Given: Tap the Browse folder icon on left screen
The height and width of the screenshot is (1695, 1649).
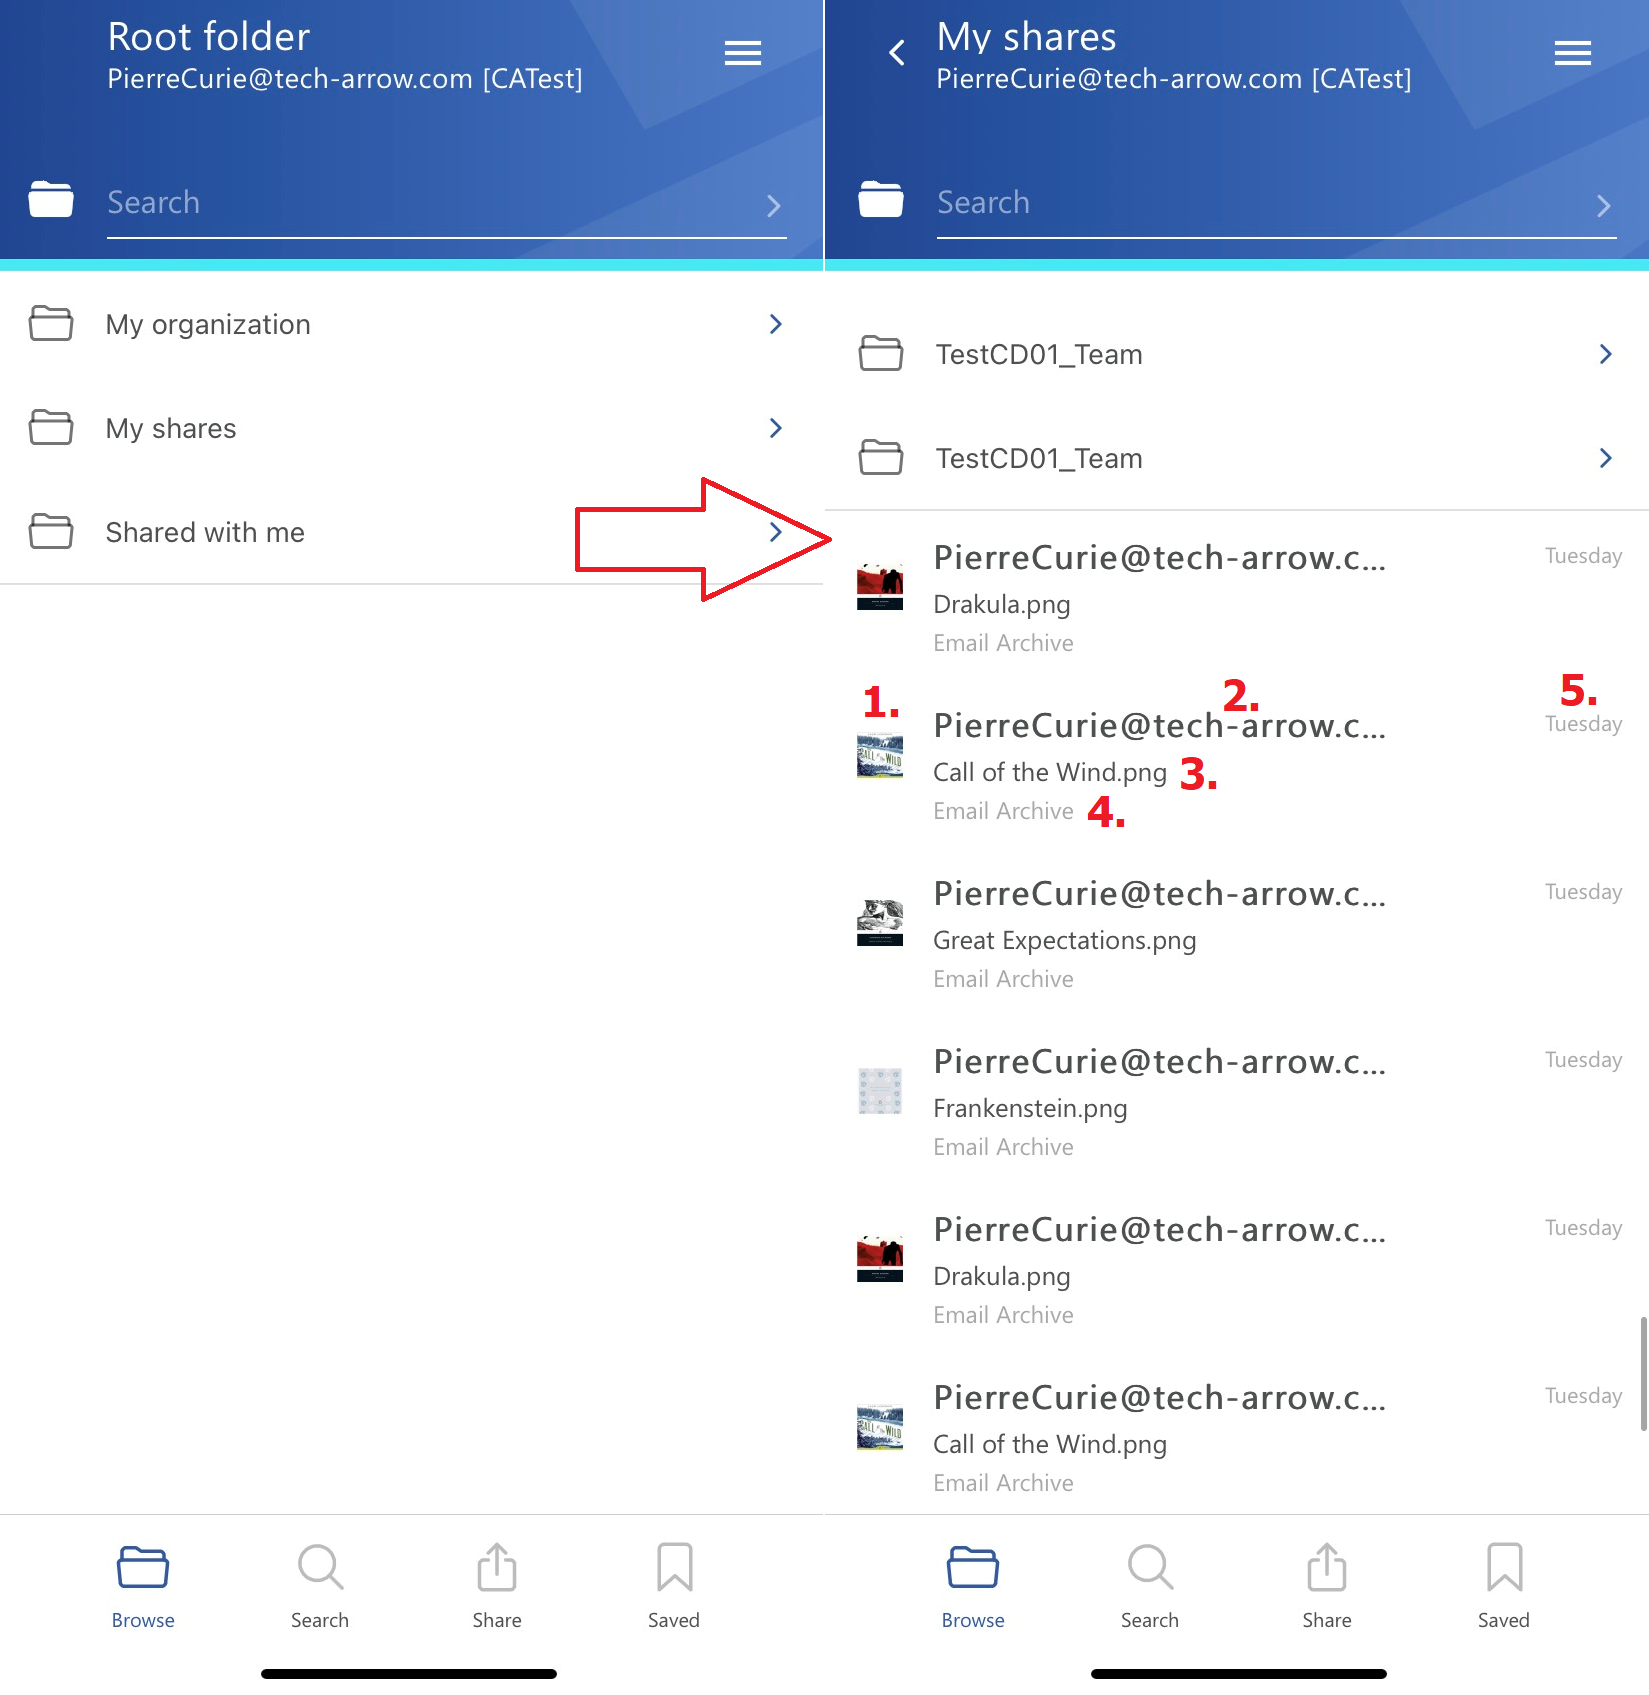Looking at the screenshot, I should [143, 1567].
